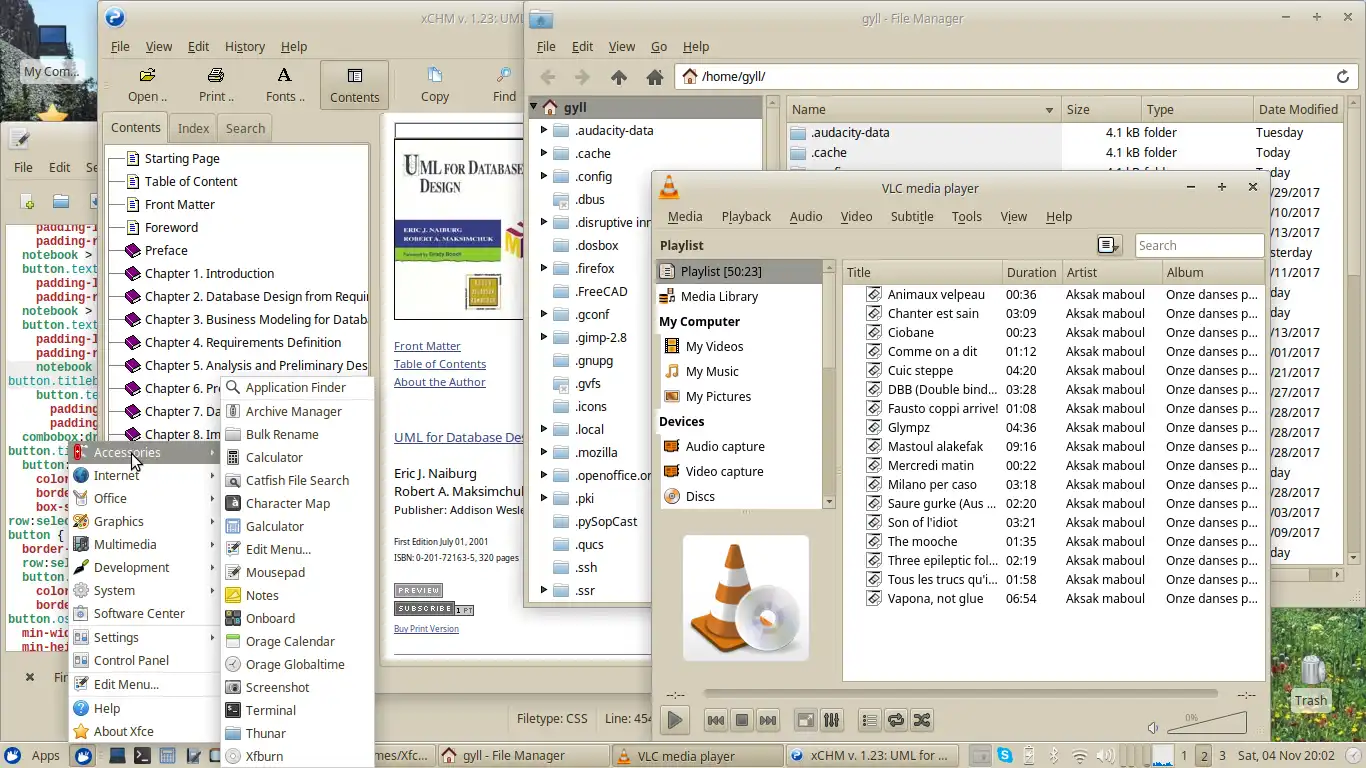The image size is (1366, 768).
Task: Click the VLC seek progress bar
Action: (x=960, y=693)
